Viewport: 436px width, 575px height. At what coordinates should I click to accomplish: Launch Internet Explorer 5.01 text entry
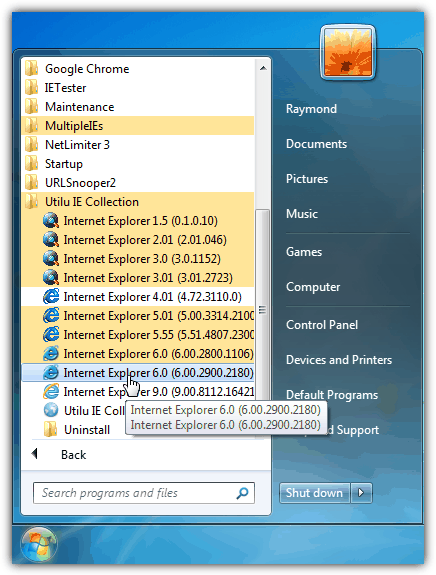158,316
